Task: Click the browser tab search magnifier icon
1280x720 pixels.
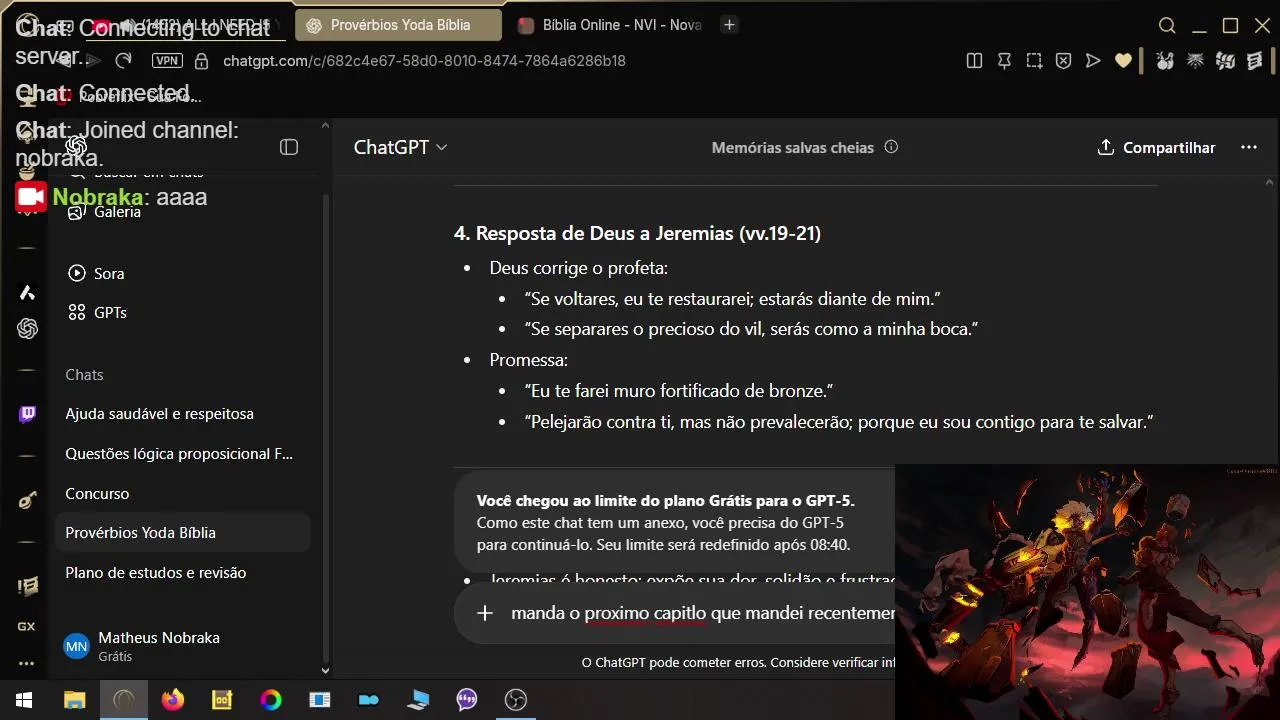Action: click(1167, 26)
